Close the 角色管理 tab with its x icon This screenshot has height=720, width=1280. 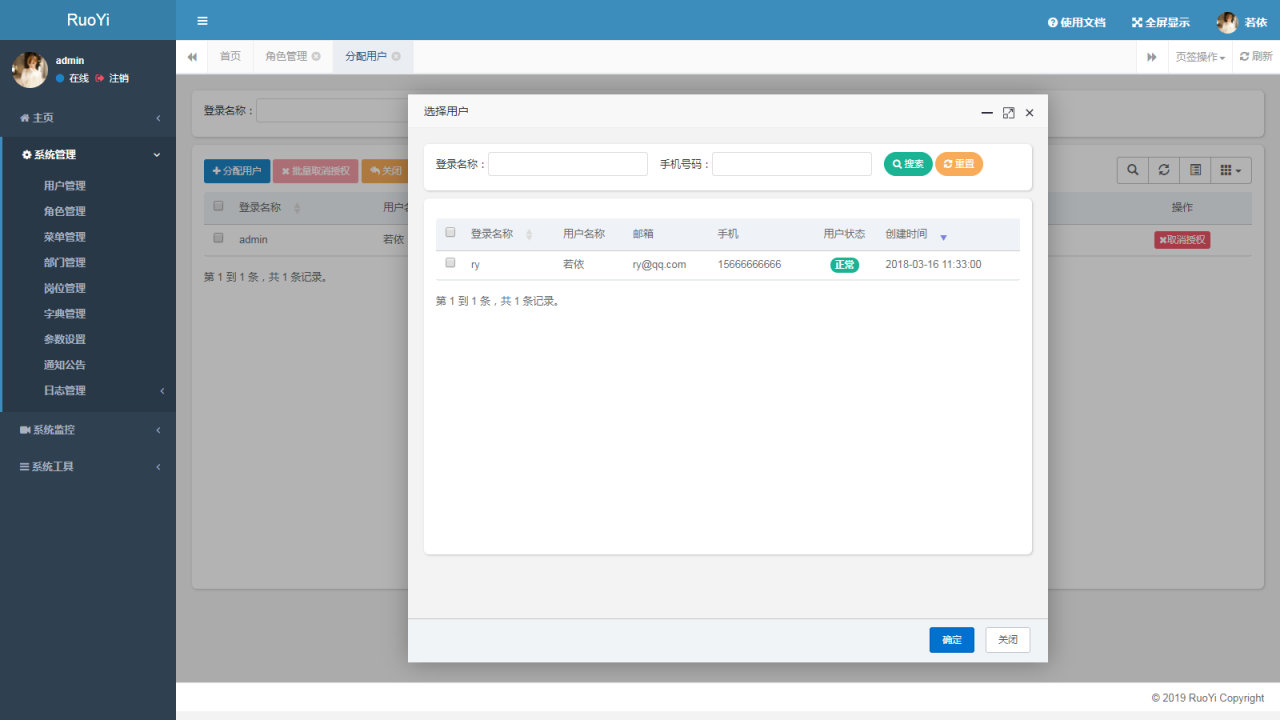pyautogui.click(x=316, y=57)
